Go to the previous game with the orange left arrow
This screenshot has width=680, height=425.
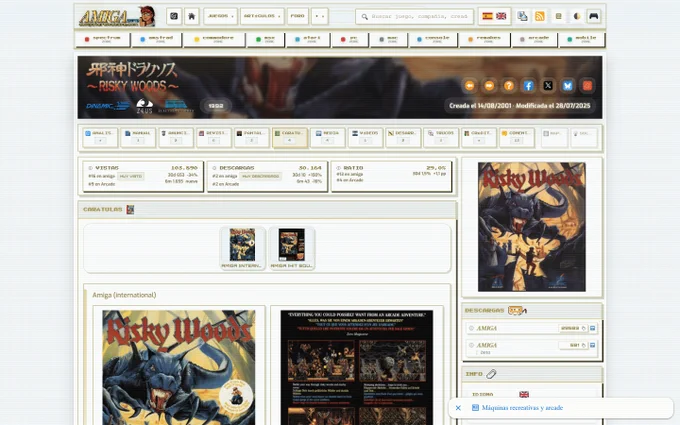pos(469,85)
